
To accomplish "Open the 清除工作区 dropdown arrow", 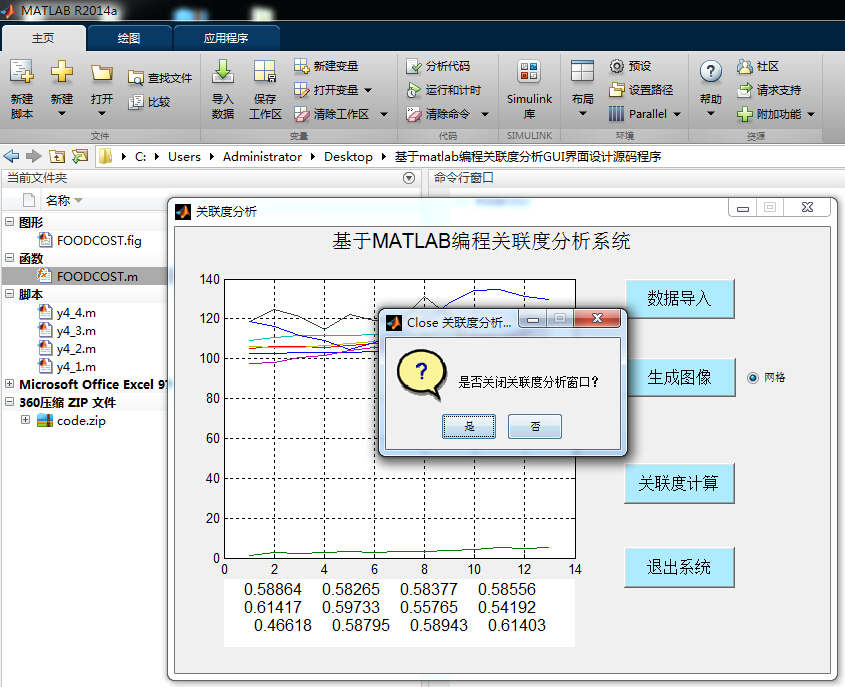I will tap(384, 114).
